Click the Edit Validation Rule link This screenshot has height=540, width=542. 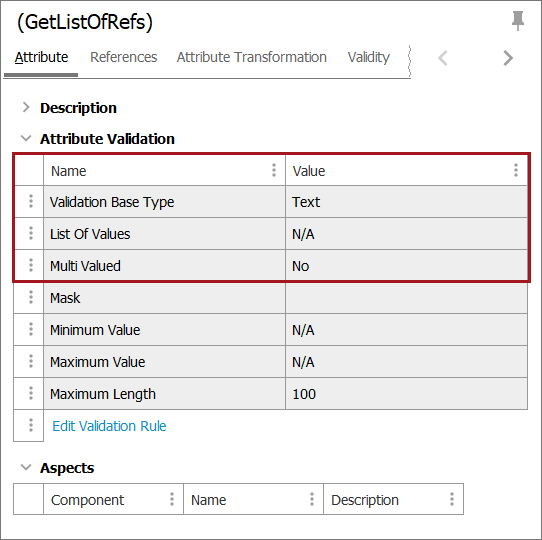(x=109, y=426)
